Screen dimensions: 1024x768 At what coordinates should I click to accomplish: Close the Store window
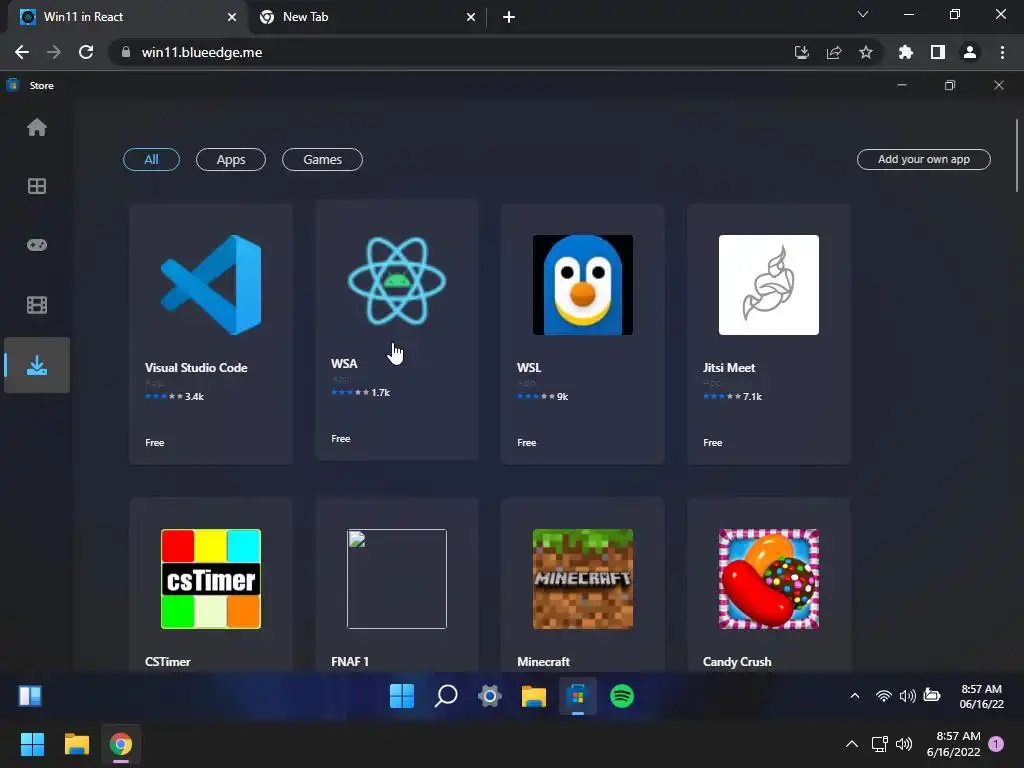999,85
